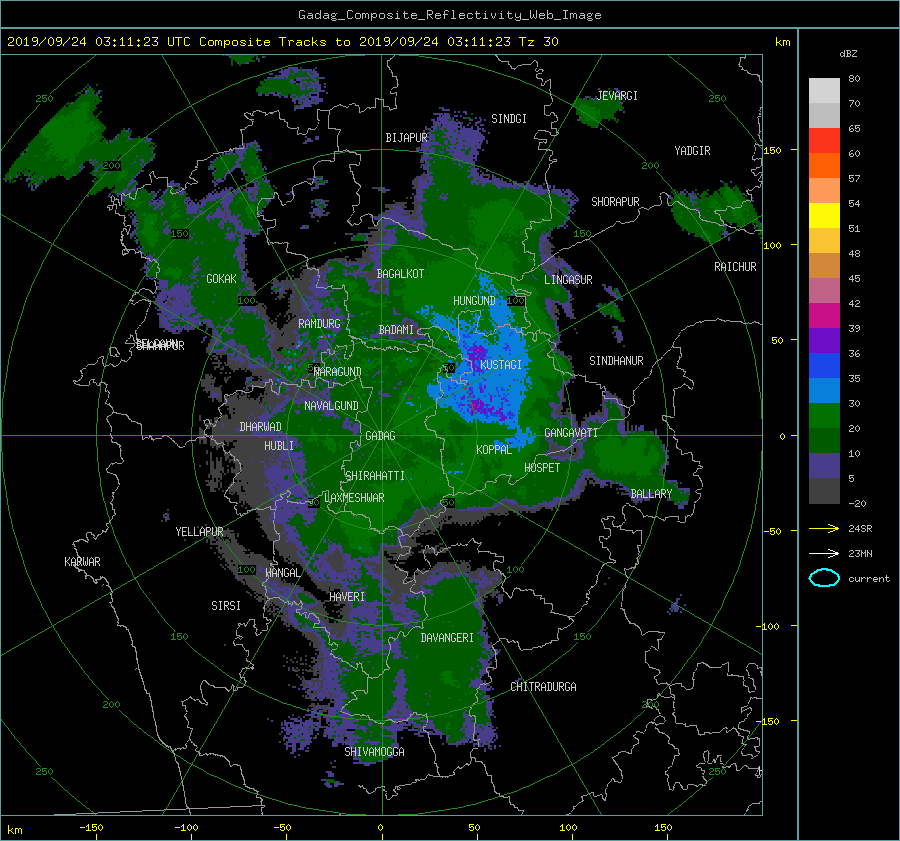Click the HANGAL label
Image resolution: width=900 pixels, height=841 pixels.
(x=282, y=573)
